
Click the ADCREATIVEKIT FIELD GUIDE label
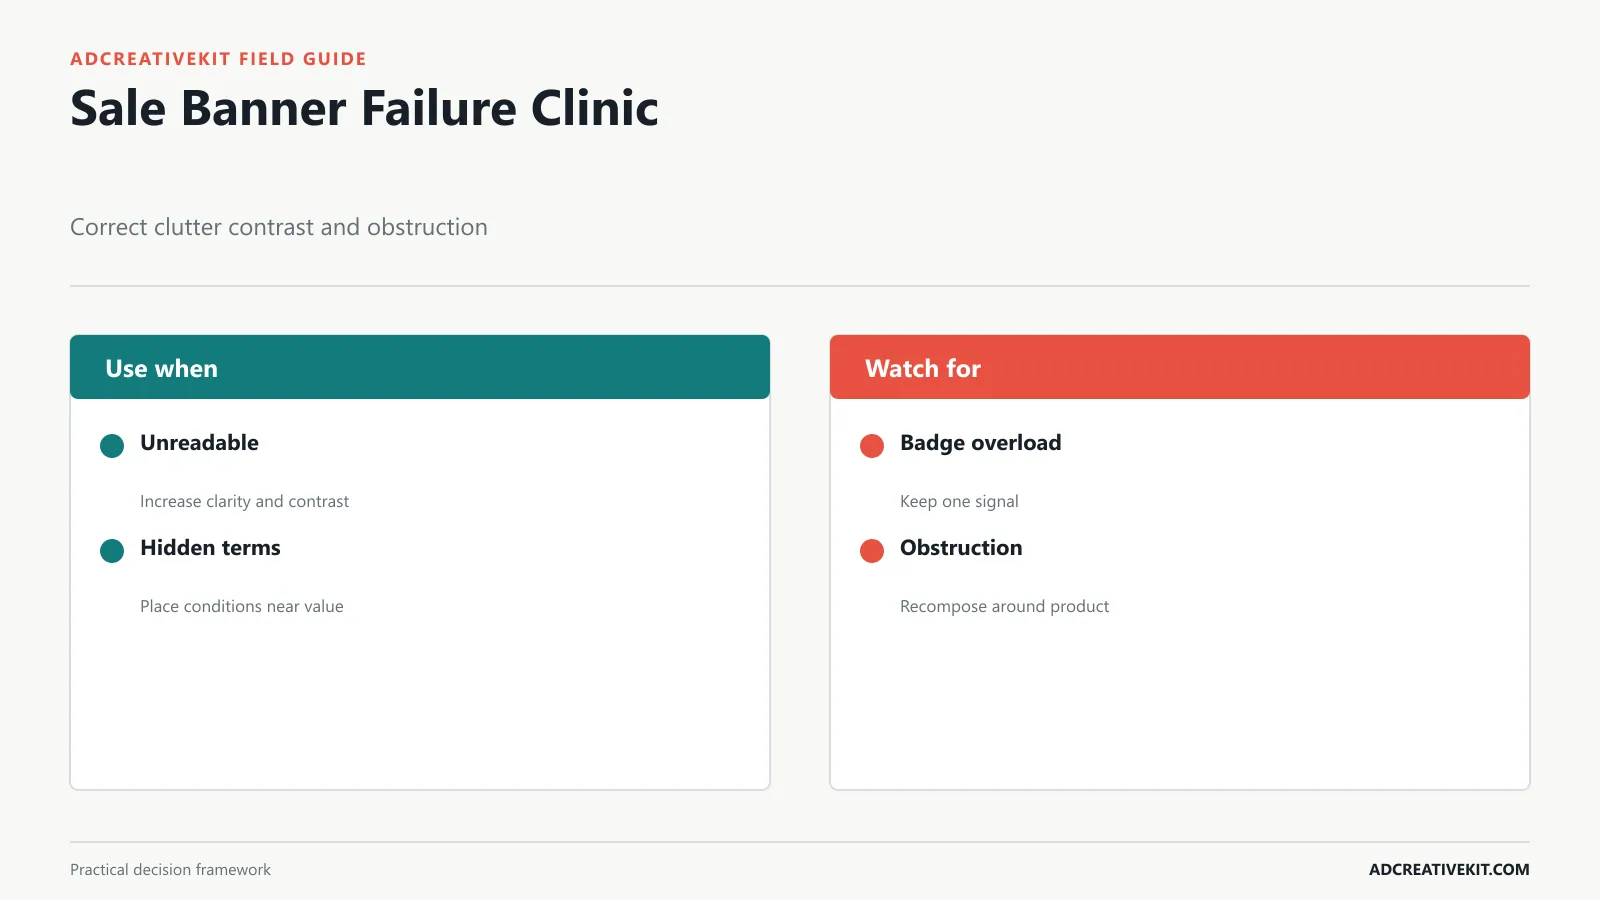pos(218,59)
